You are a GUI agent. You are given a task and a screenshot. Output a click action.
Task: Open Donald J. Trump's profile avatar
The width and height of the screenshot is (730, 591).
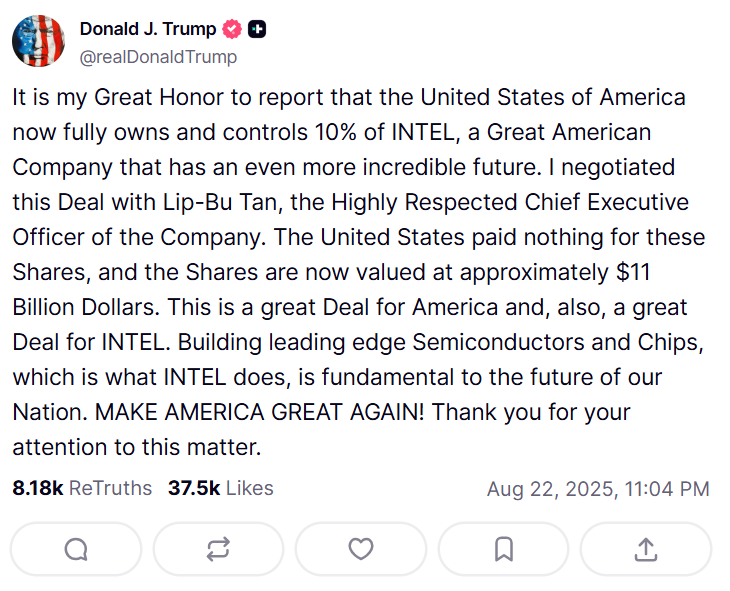(38, 42)
